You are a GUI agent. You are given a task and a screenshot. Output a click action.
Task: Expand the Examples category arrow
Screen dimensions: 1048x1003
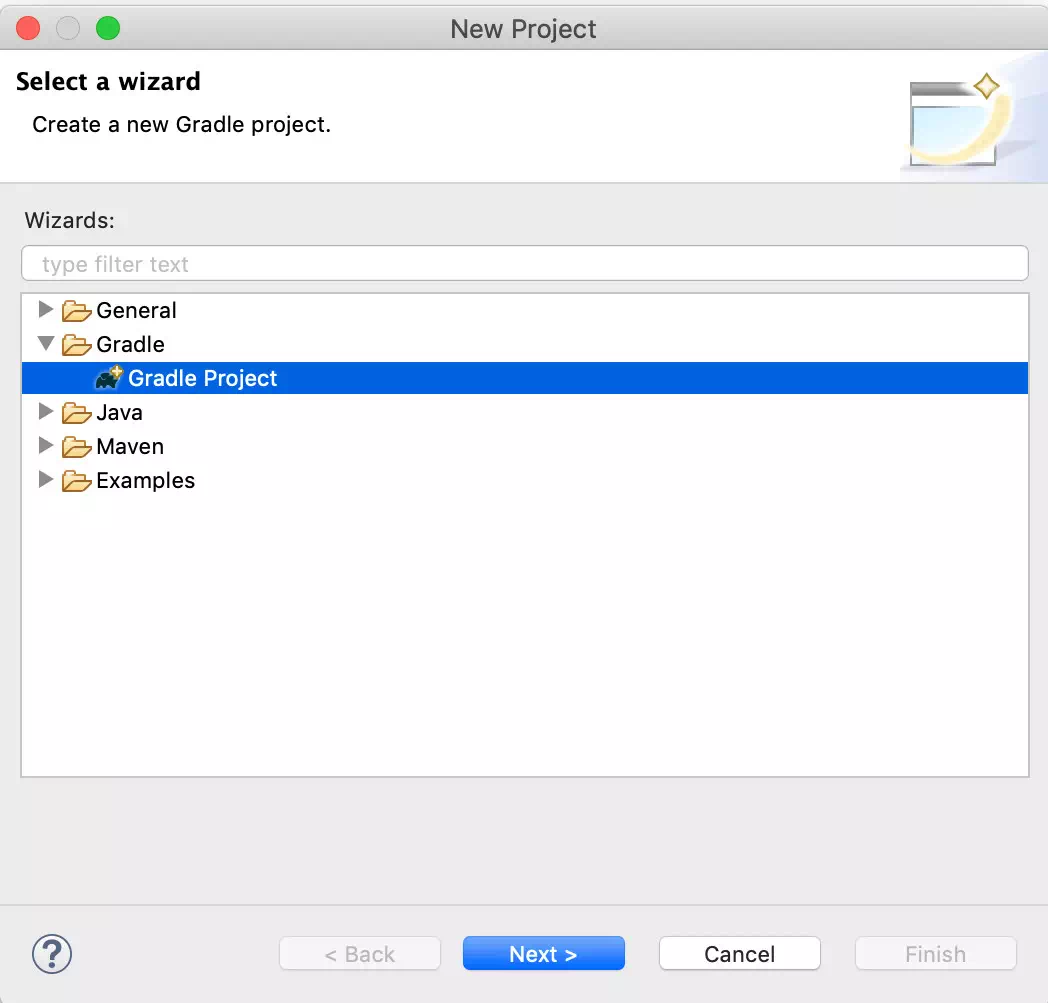point(45,479)
